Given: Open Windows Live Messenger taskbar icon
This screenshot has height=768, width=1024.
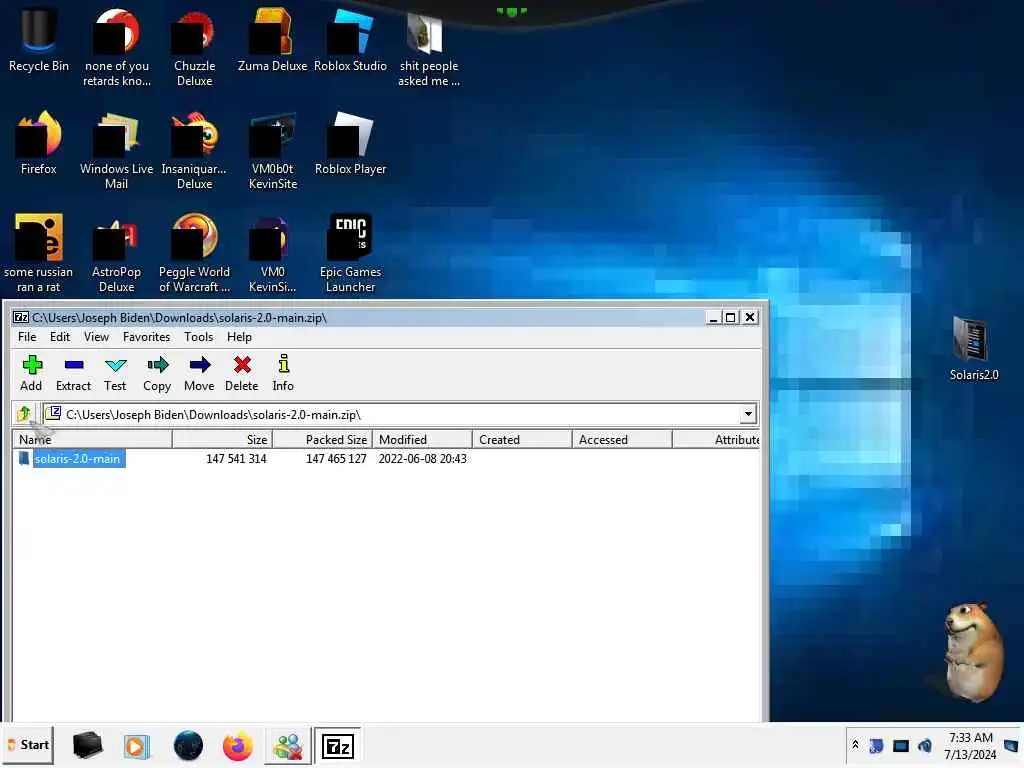Looking at the screenshot, I should 287,746.
